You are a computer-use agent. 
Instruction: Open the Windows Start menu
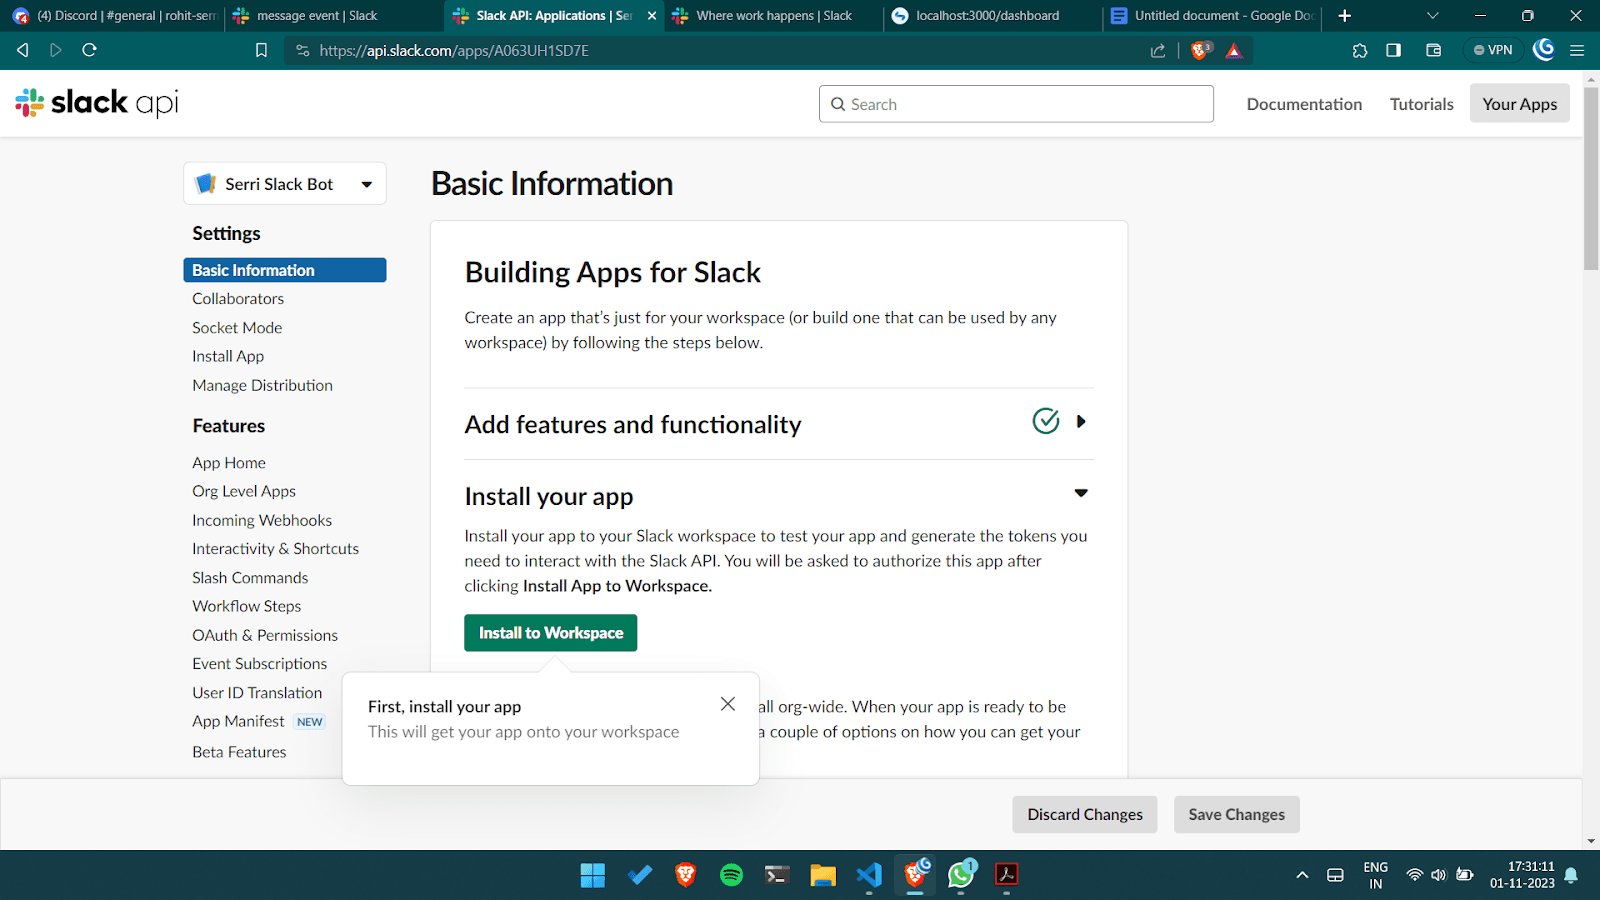pyautogui.click(x=593, y=875)
